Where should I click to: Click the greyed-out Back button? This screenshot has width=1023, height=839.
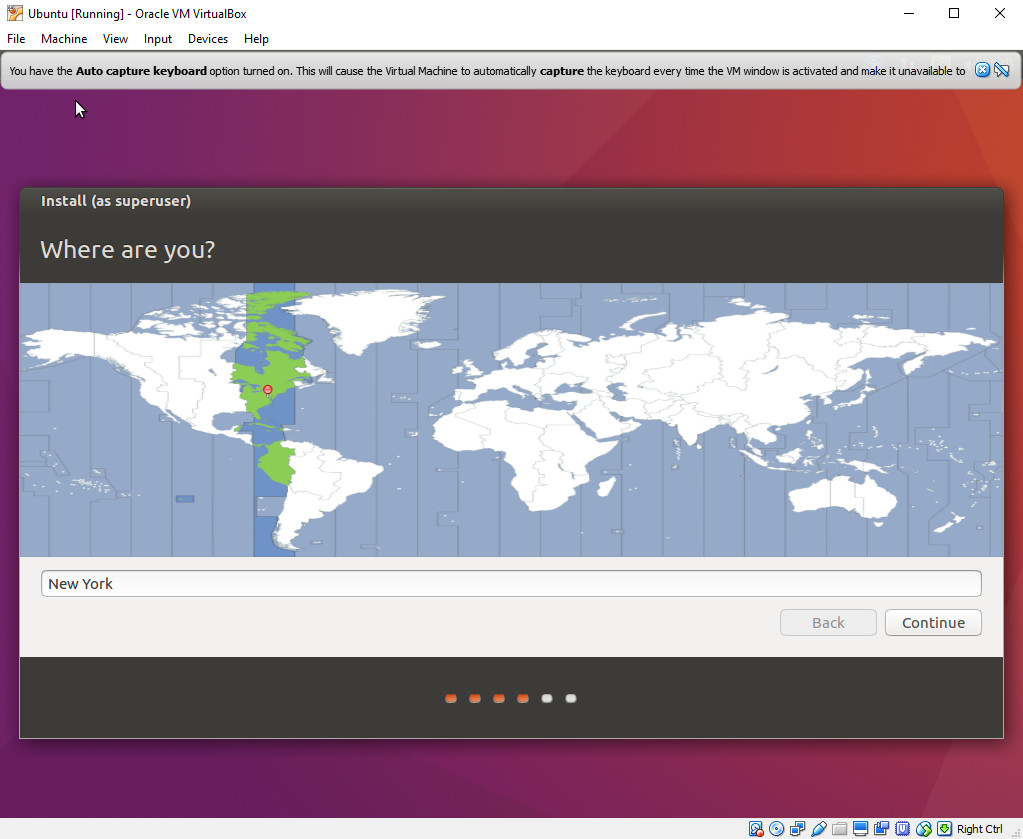click(x=828, y=622)
